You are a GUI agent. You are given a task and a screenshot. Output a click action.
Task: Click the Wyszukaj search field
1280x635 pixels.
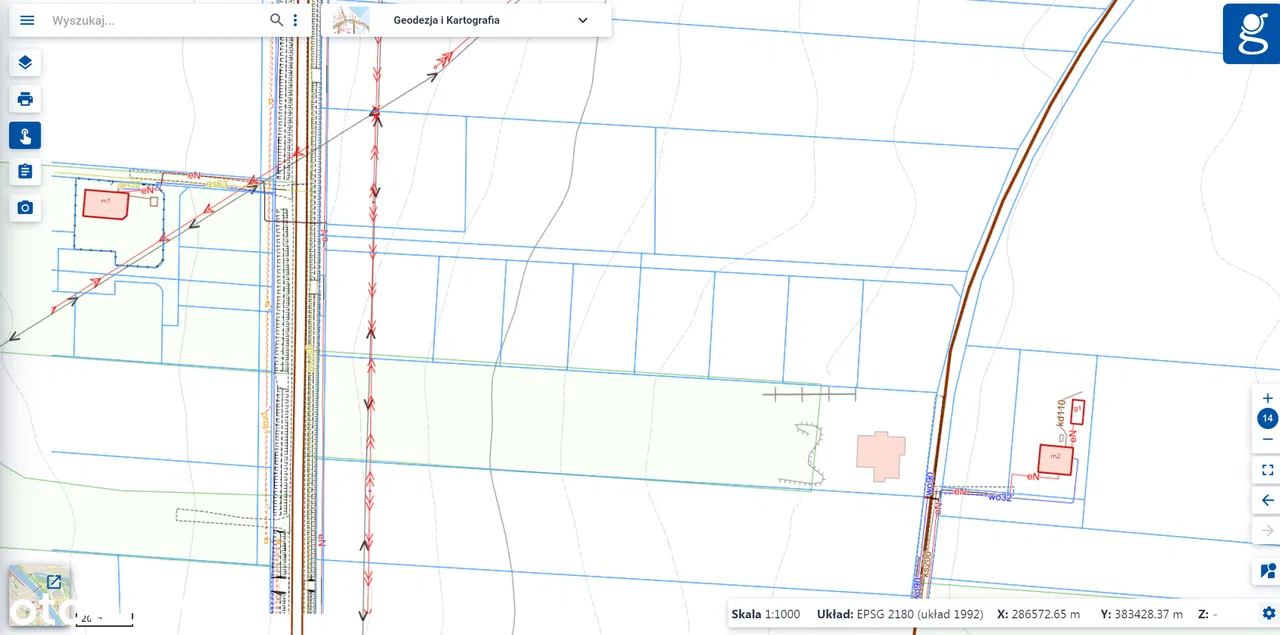[x=155, y=20]
